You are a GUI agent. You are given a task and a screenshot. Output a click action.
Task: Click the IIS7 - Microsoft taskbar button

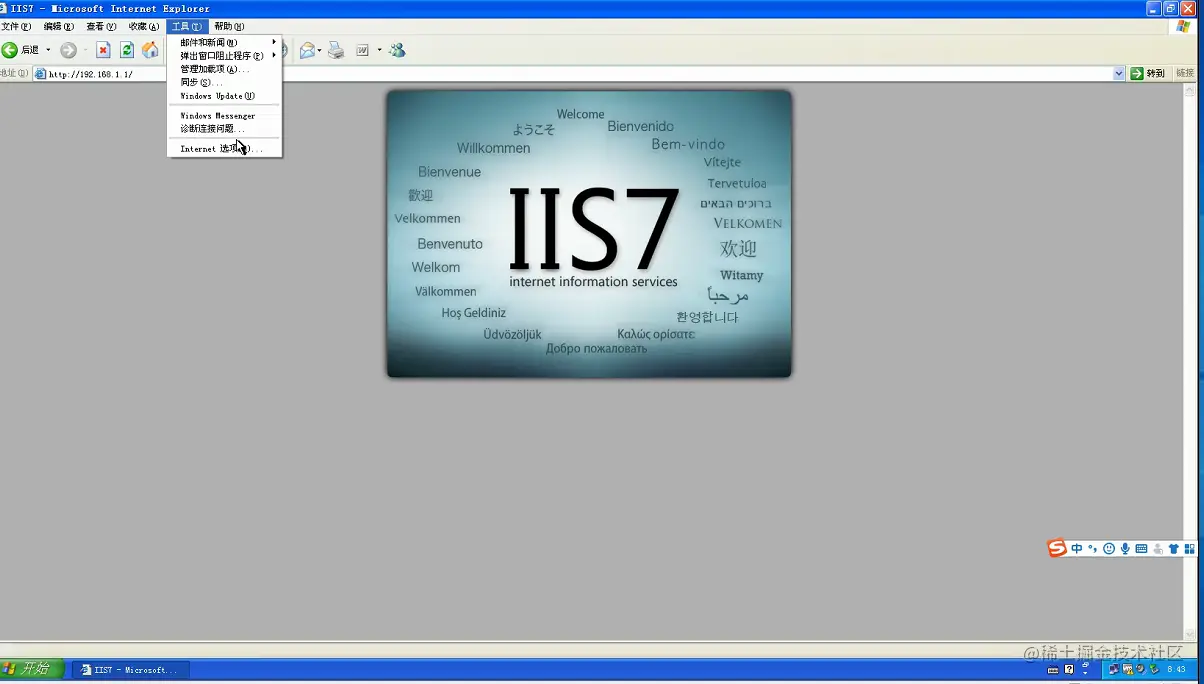point(131,670)
